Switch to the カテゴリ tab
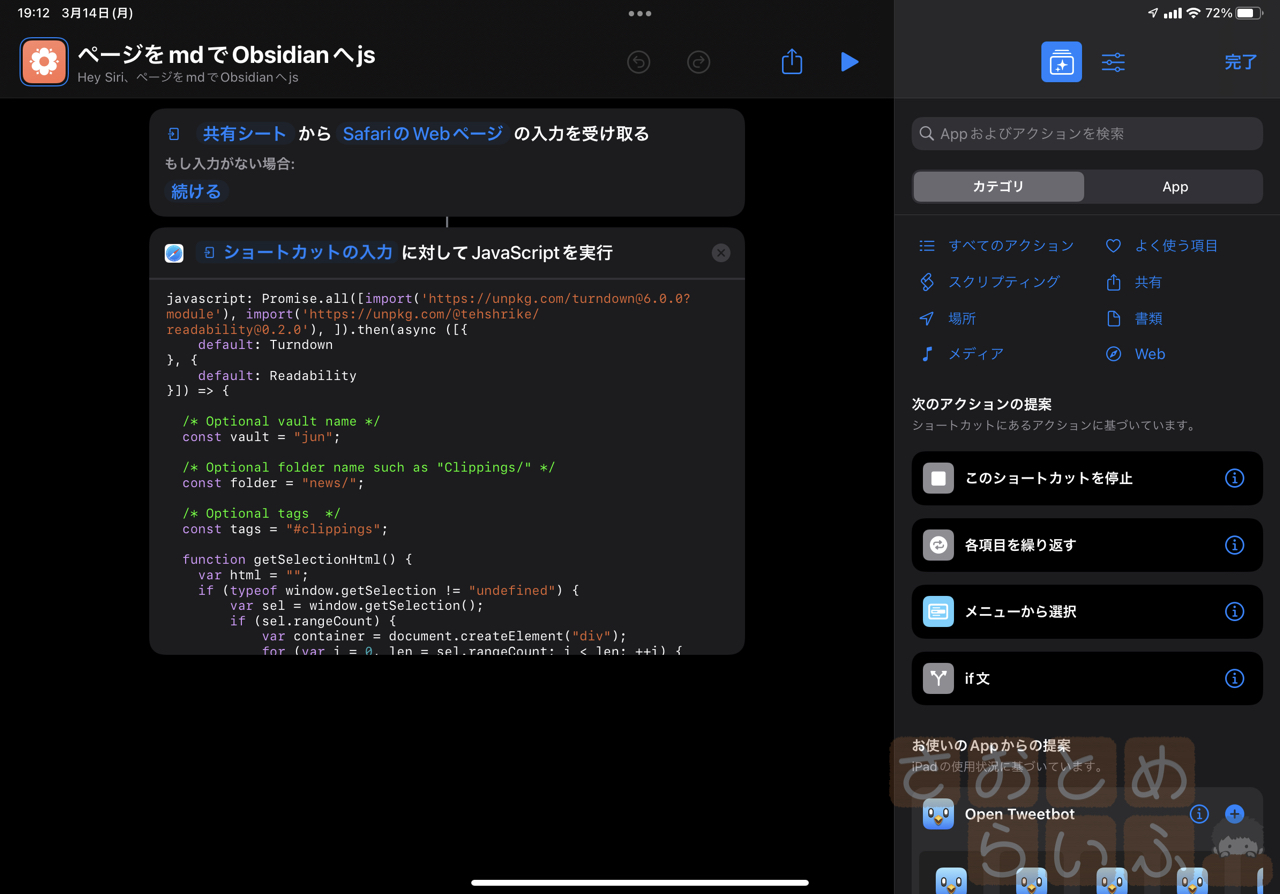 tap(998, 187)
